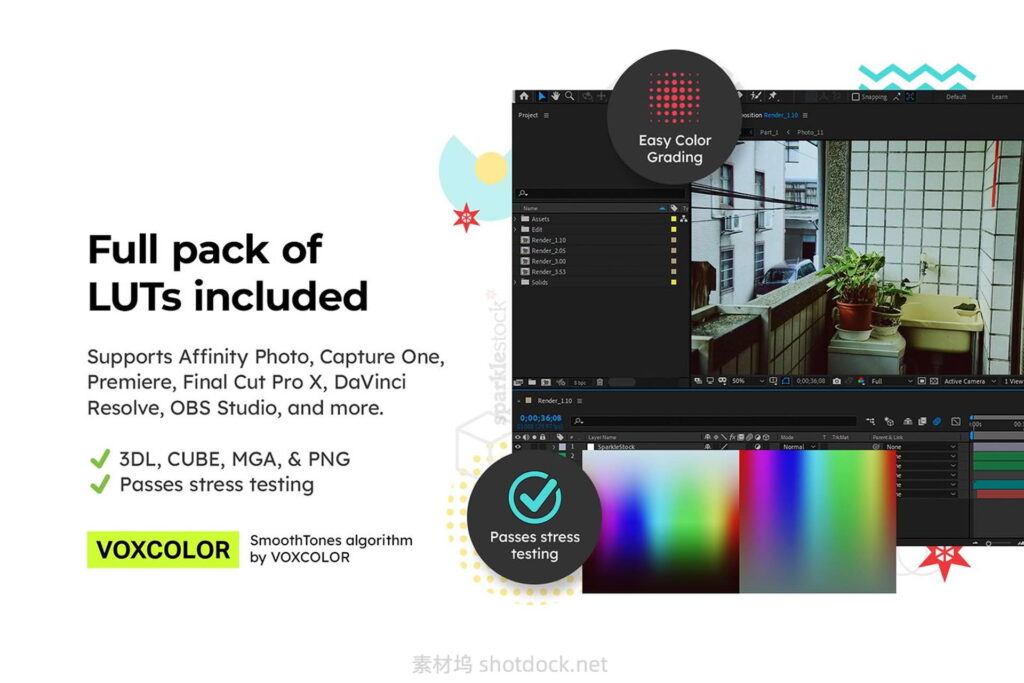
Task: Toggle Draft 3D in the timeline
Action: tap(889, 422)
